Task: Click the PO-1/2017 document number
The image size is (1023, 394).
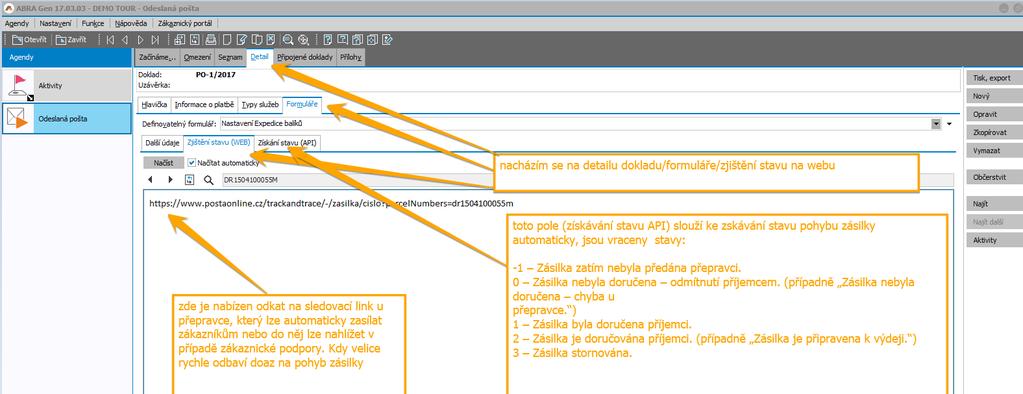Action: (215, 74)
